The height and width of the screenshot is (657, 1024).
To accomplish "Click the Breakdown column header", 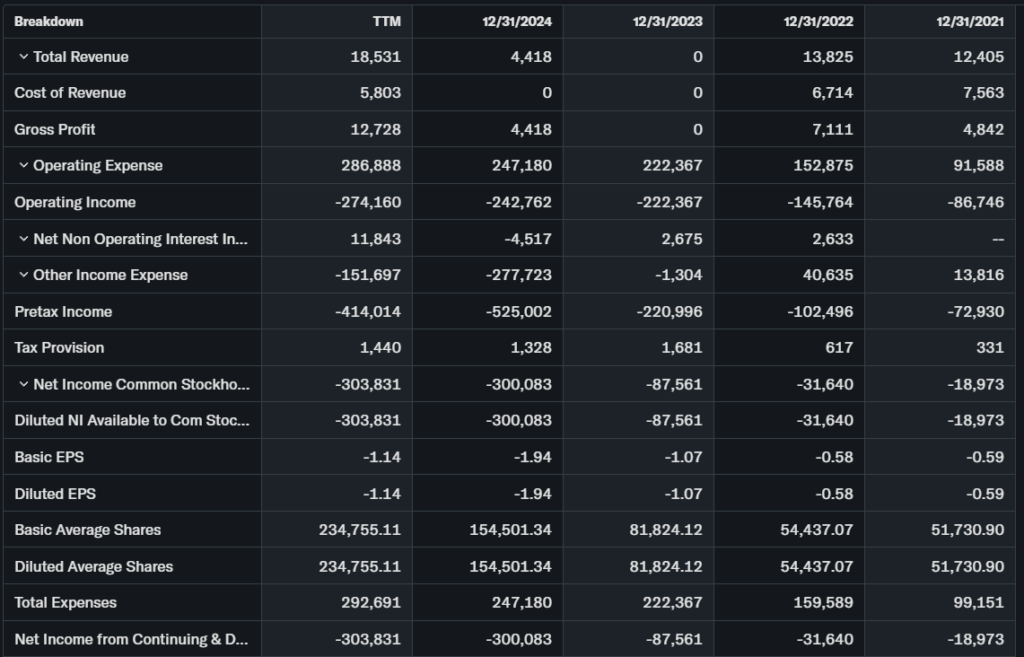I will tap(49, 21).
